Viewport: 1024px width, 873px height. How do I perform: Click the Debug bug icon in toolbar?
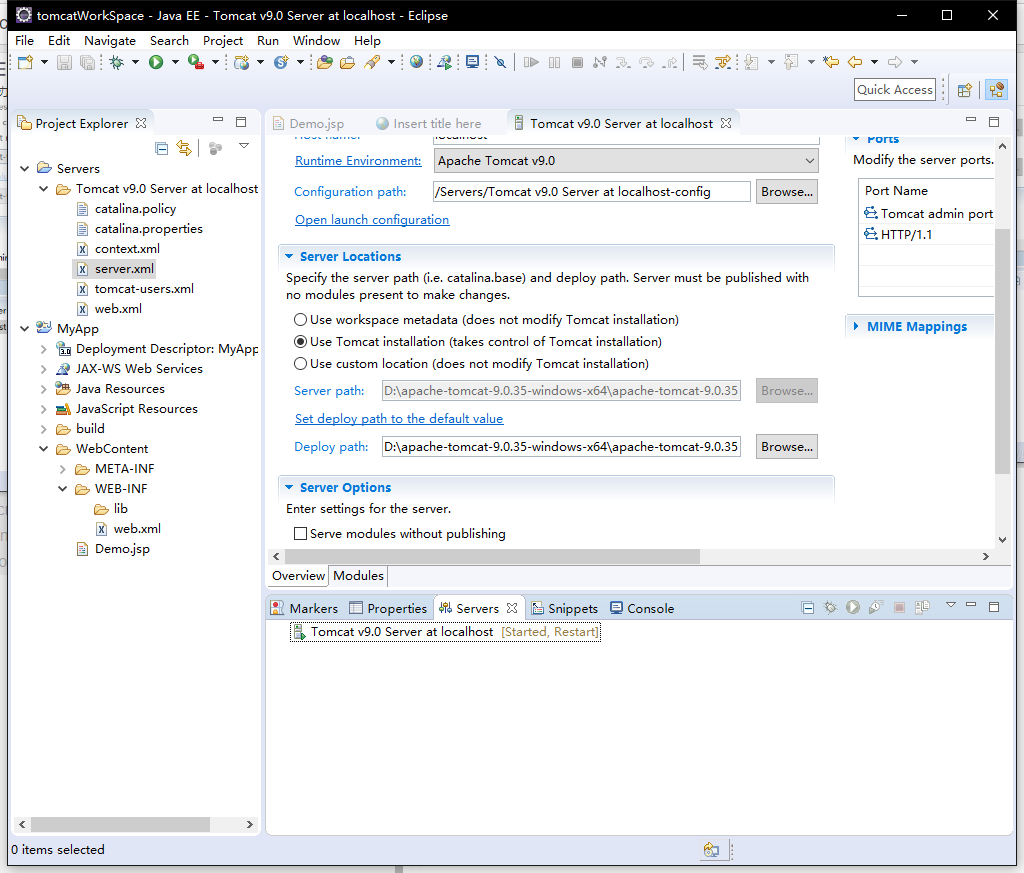pos(117,62)
